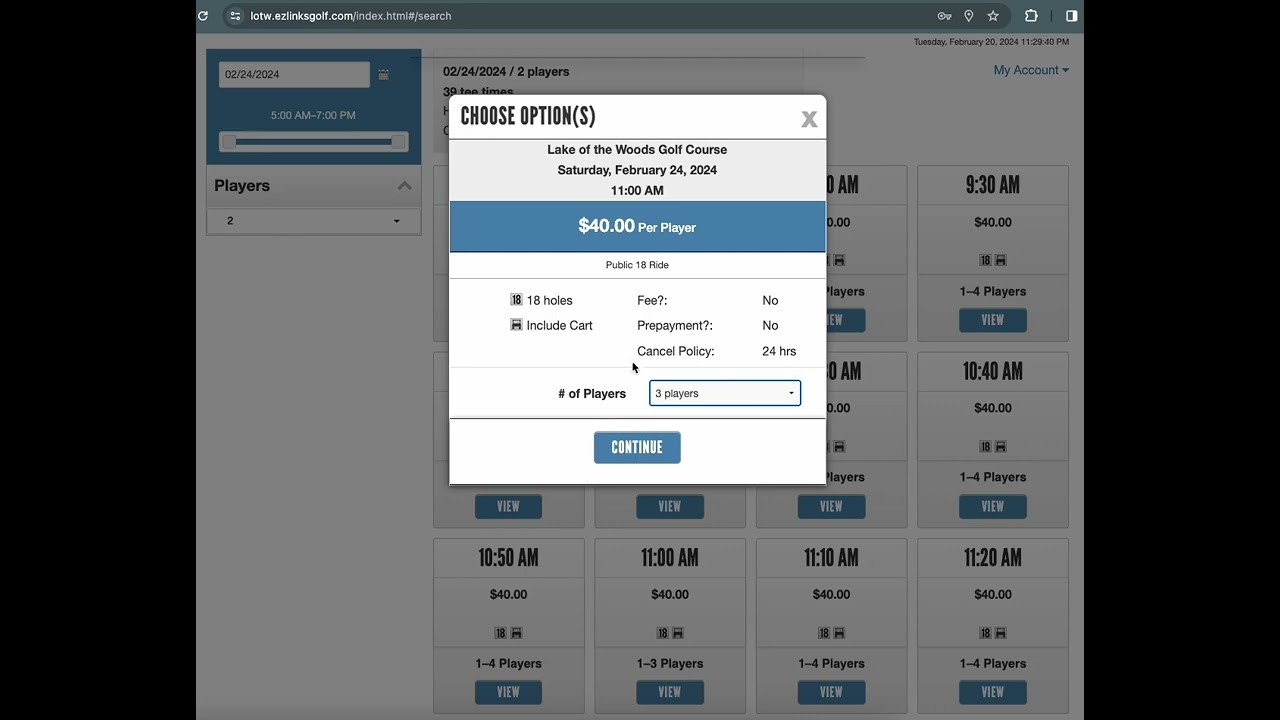The image size is (1280, 720).
Task: View the 11:20 AM tee time
Action: [x=993, y=692]
